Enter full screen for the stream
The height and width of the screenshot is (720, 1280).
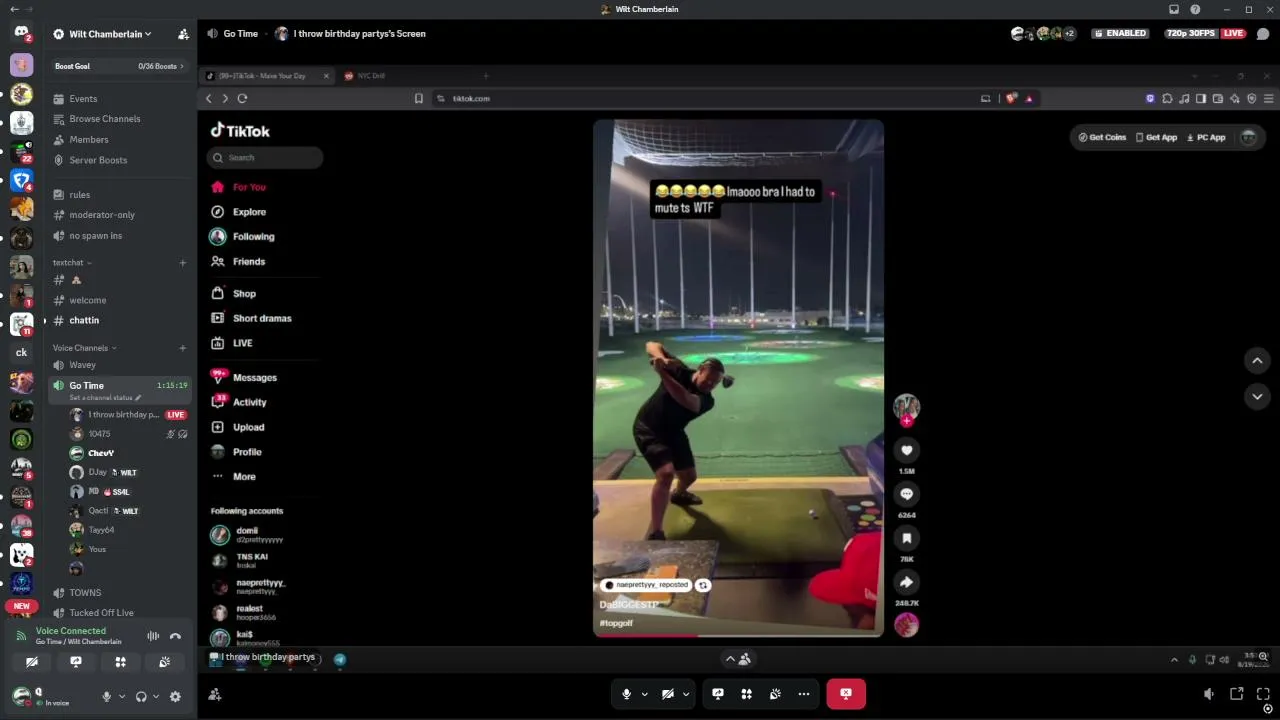(x=1264, y=694)
